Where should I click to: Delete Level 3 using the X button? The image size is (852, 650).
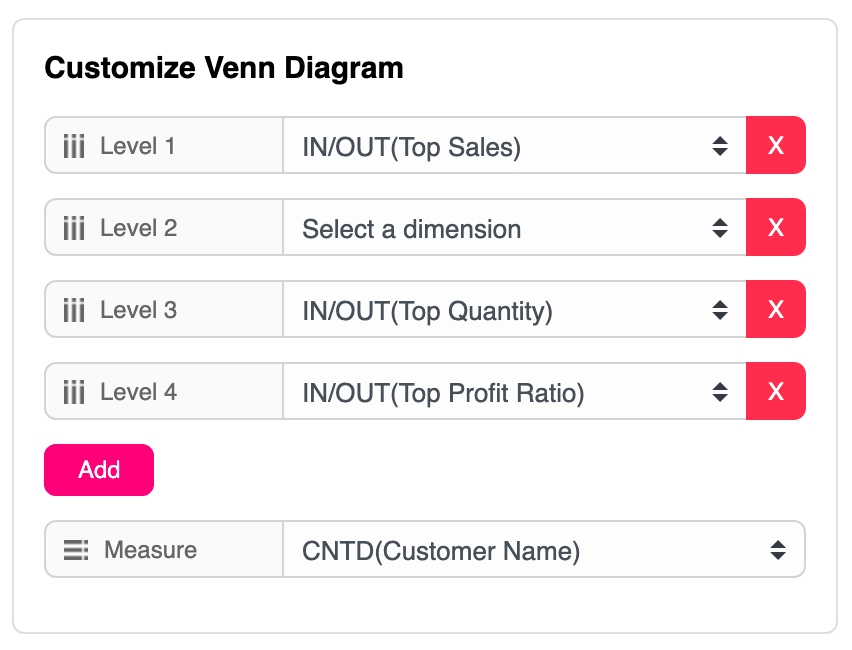[775, 310]
